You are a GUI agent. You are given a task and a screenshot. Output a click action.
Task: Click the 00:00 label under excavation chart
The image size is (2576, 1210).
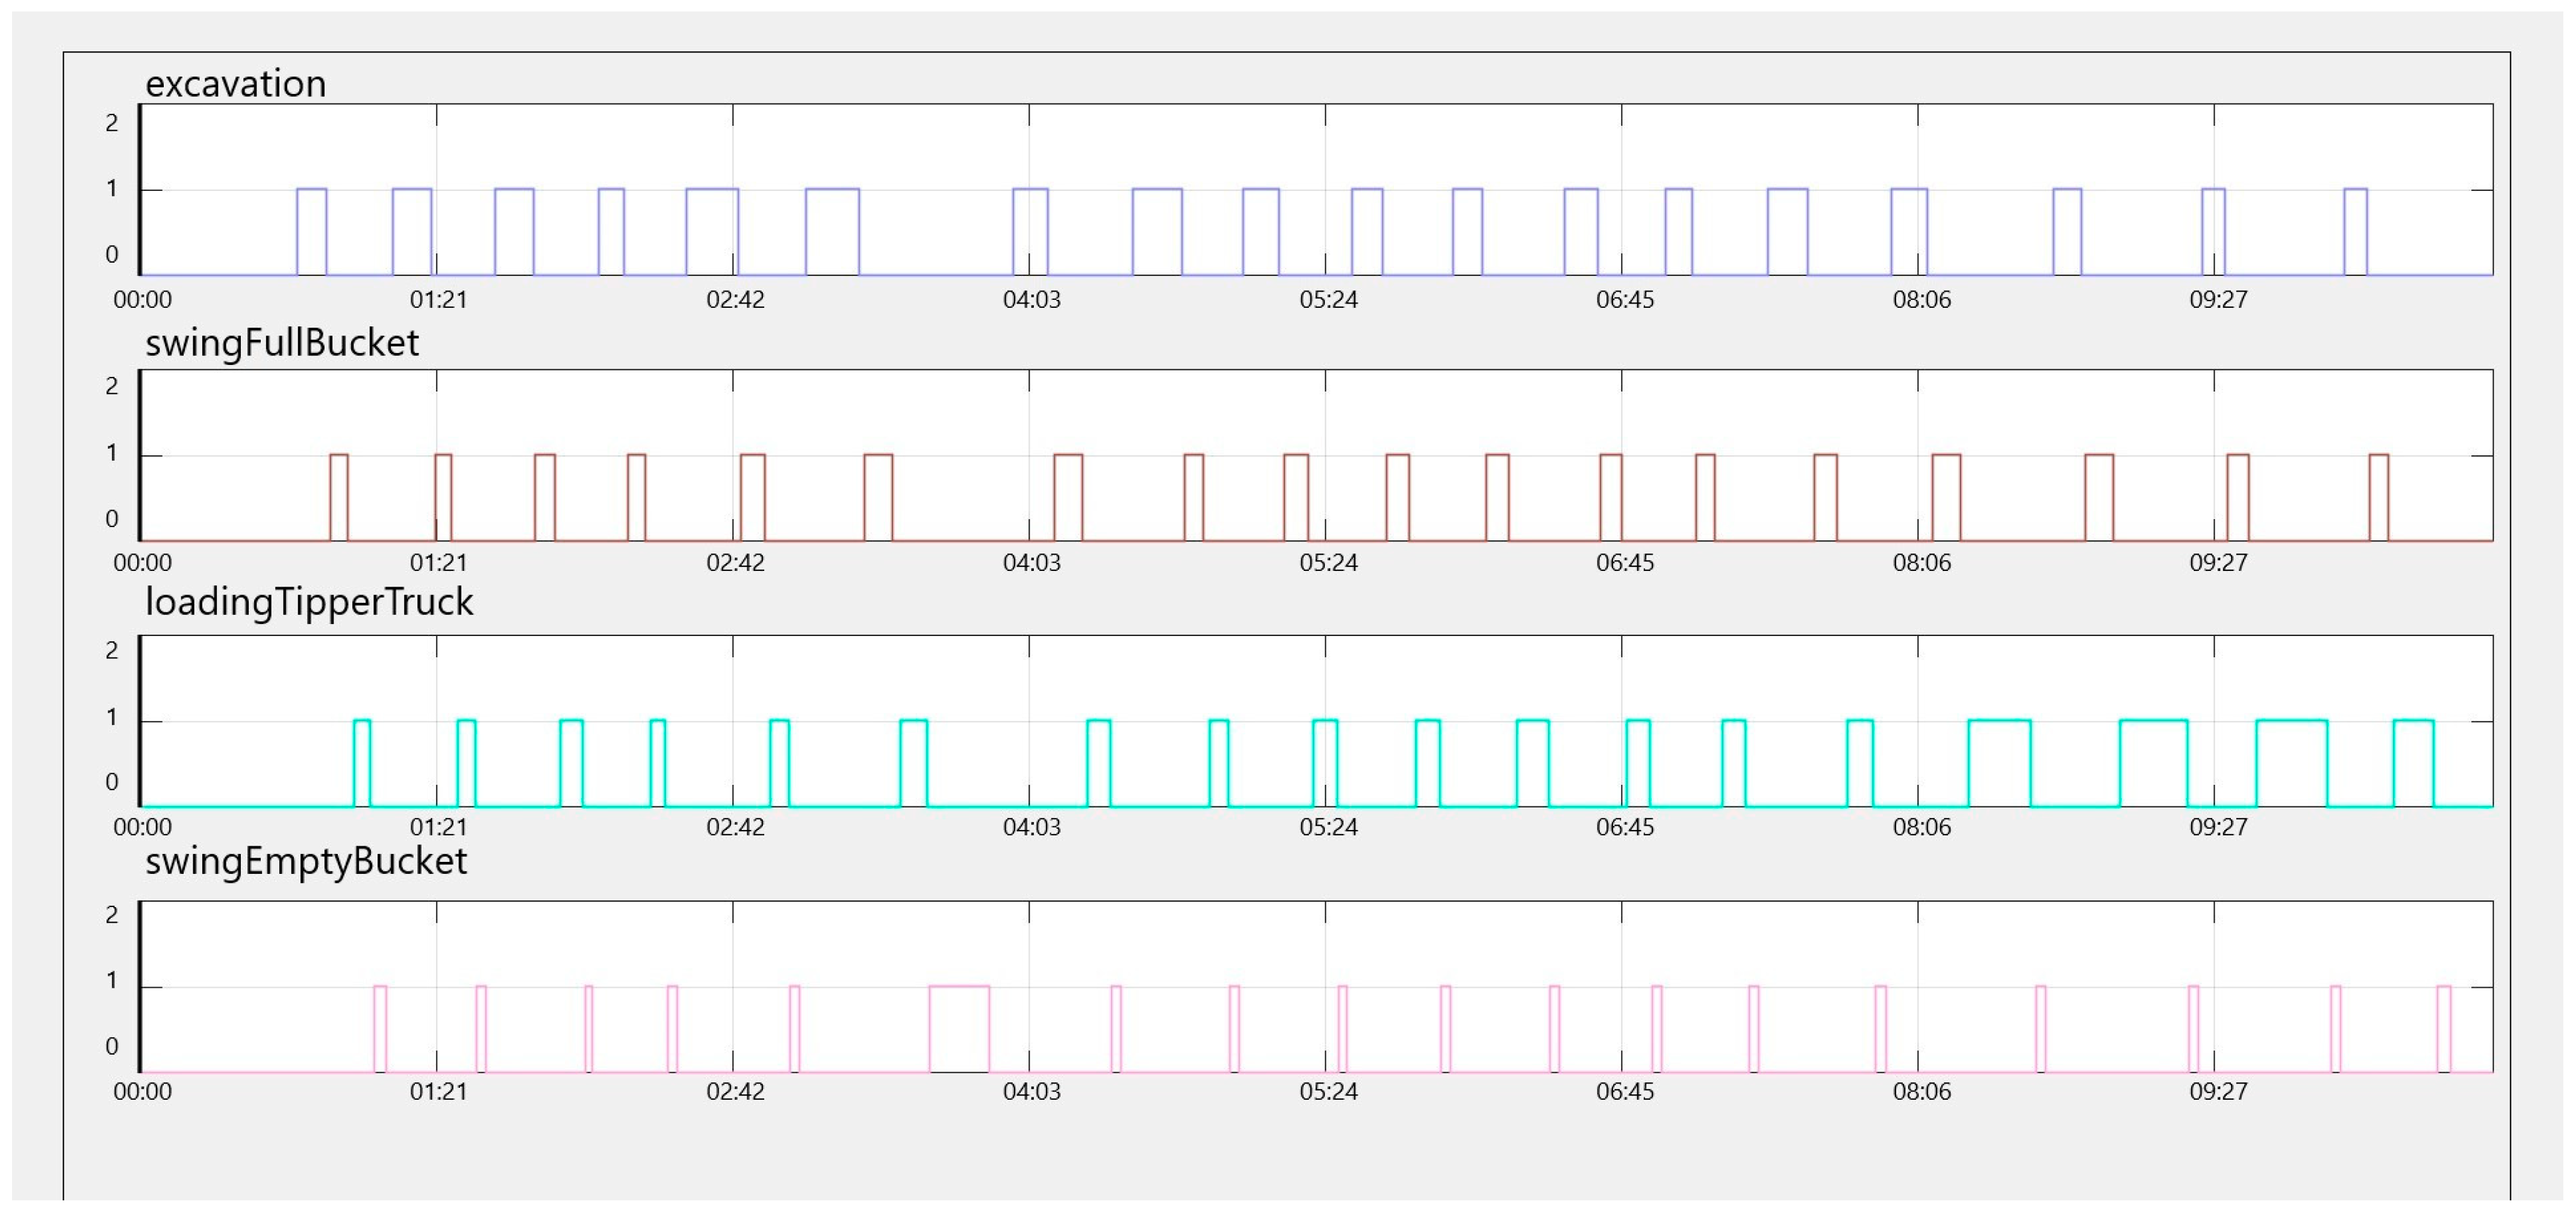[142, 300]
